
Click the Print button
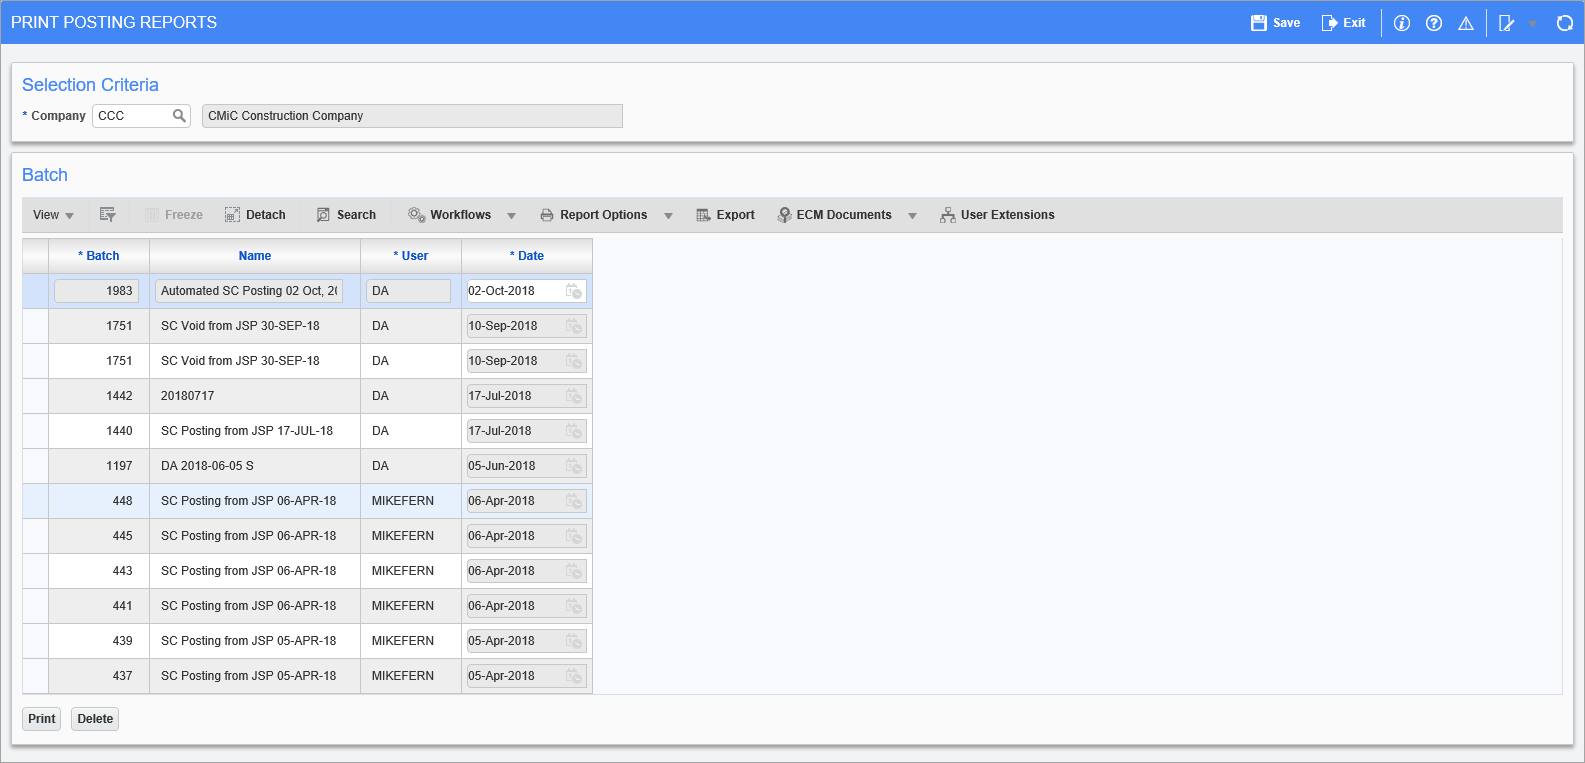[x=42, y=719]
